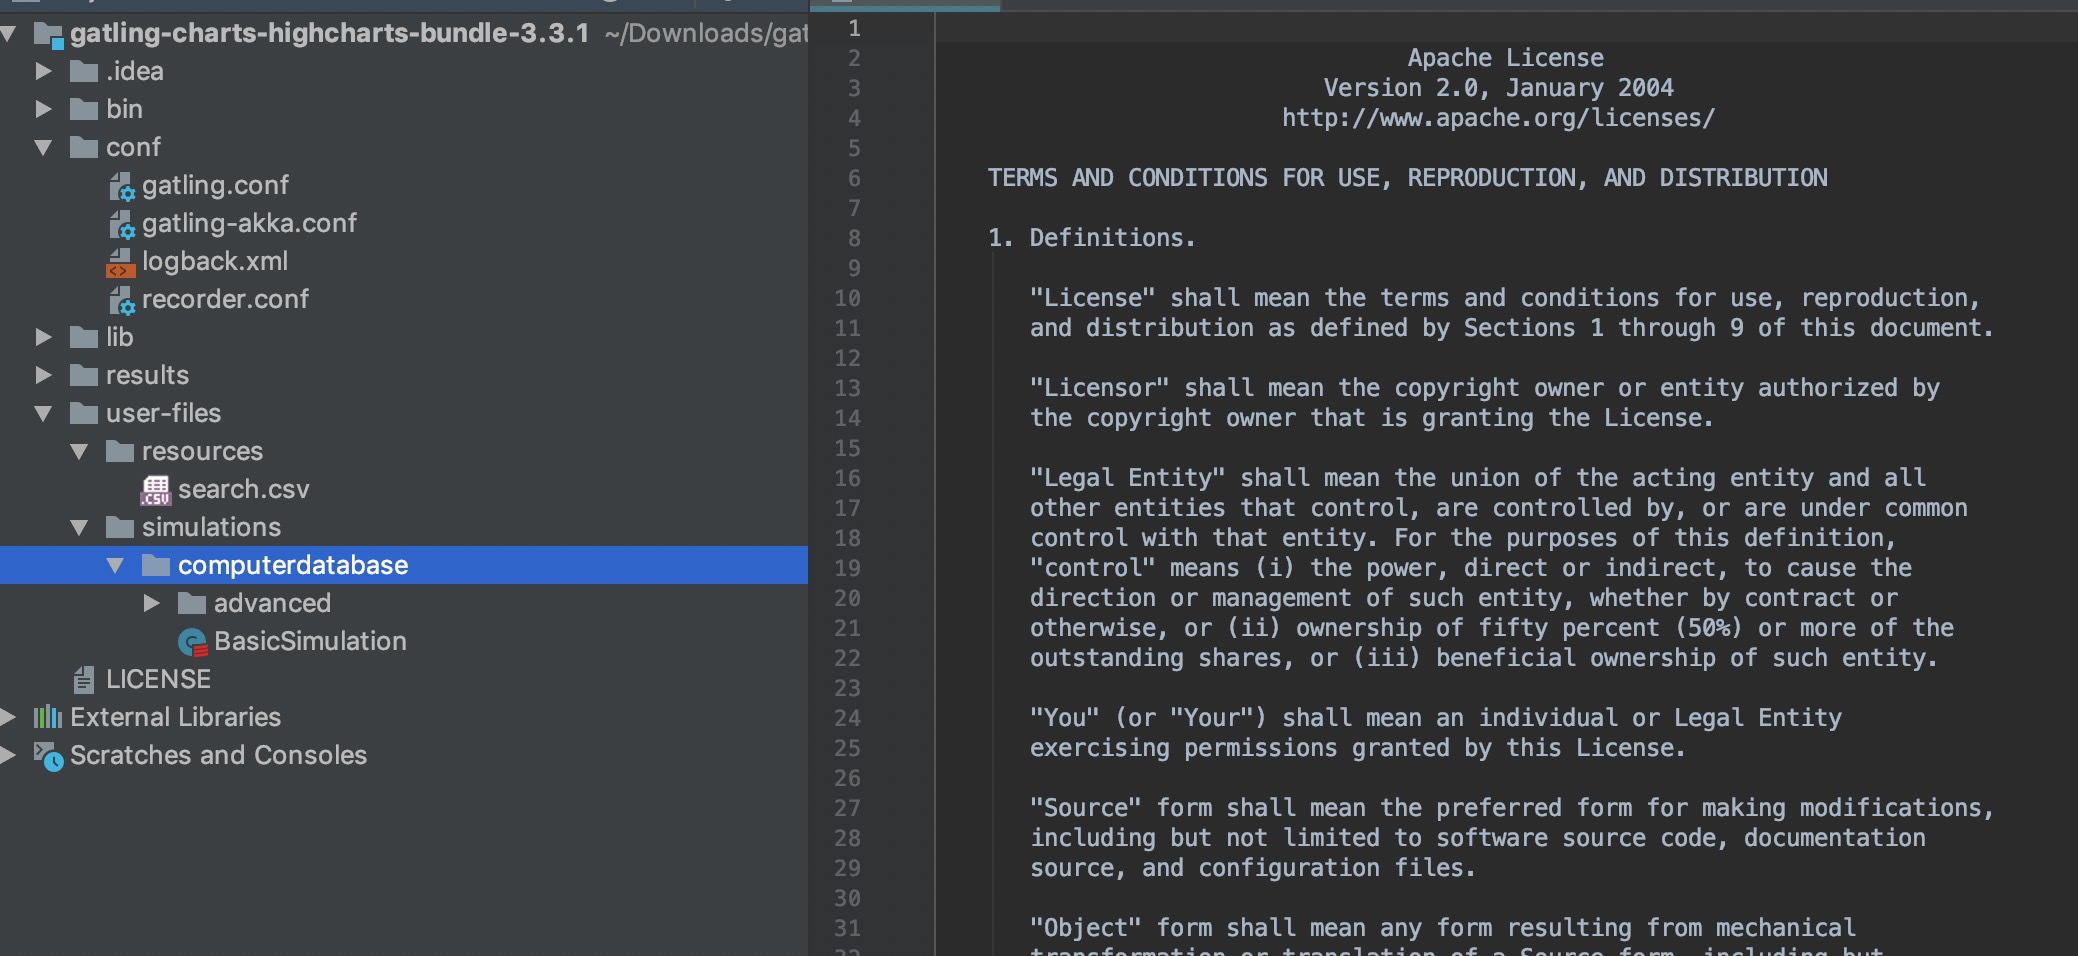Click the simulations folder icon
The image size is (2078, 956).
click(120, 527)
